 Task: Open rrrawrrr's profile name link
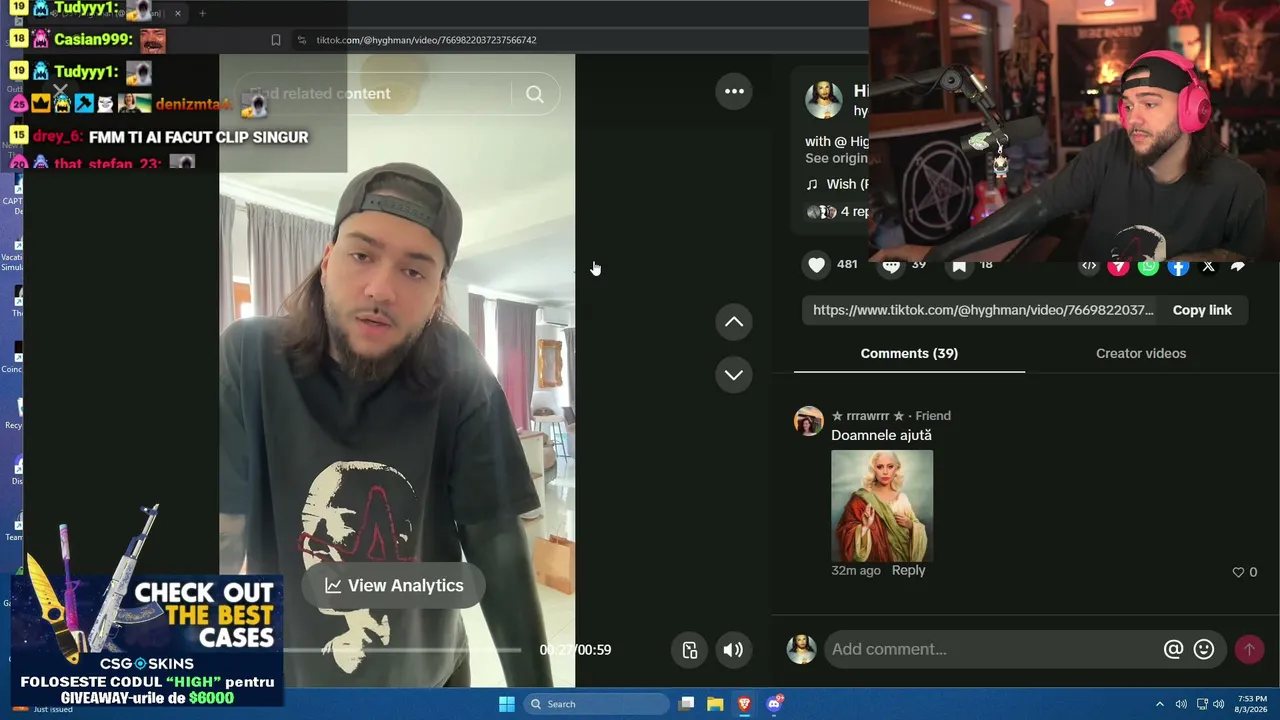868,416
